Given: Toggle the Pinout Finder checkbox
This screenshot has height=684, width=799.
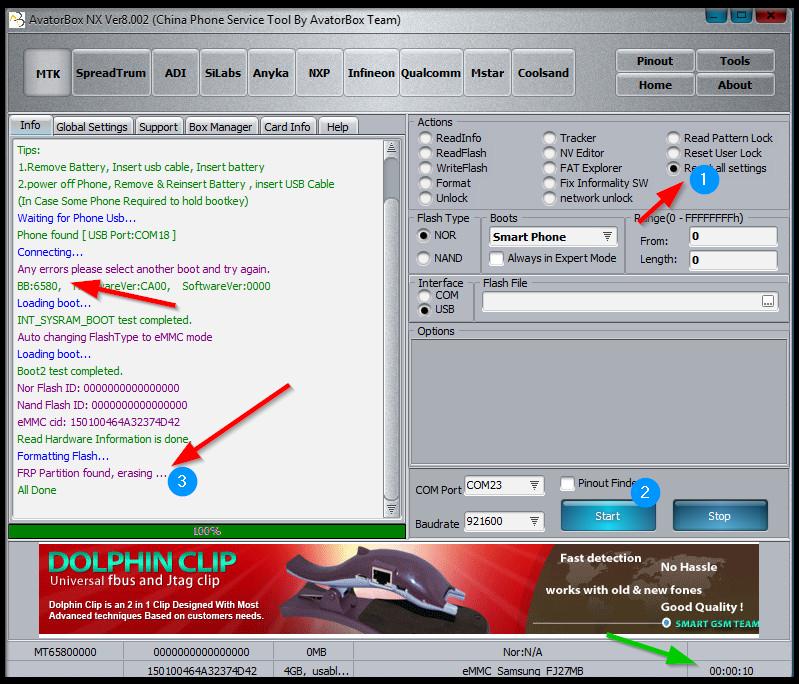Looking at the screenshot, I should click(x=567, y=483).
